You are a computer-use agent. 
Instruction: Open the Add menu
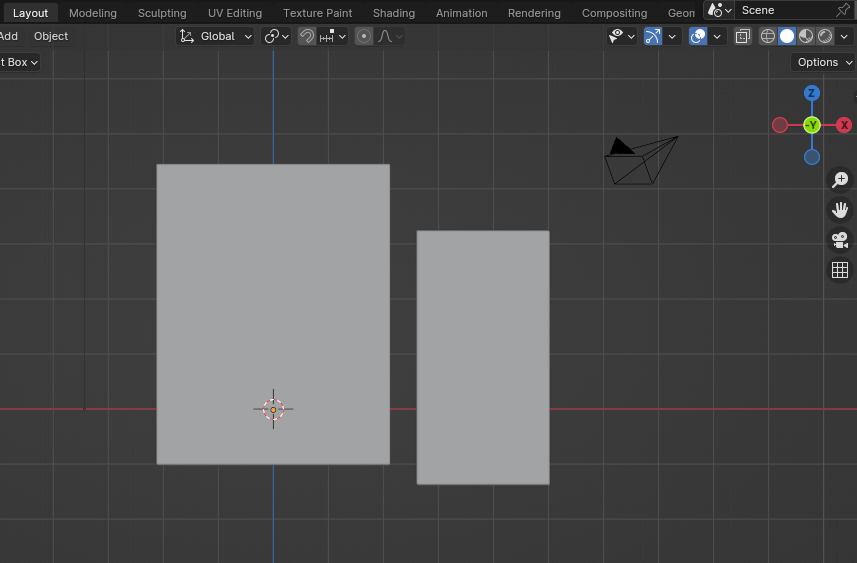coord(9,36)
